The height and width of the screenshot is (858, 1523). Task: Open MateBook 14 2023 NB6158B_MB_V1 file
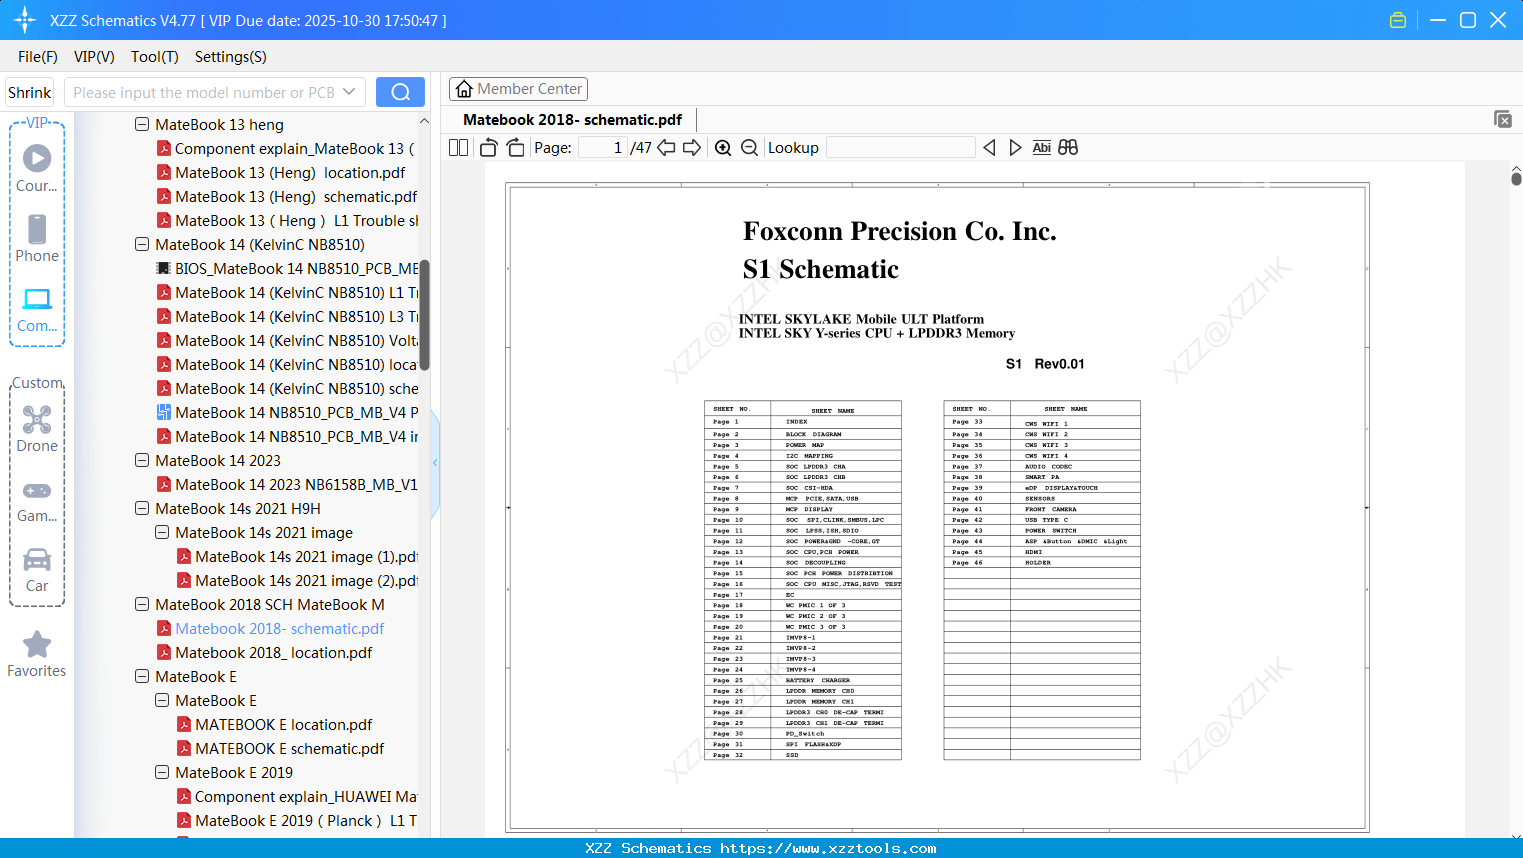[296, 485]
